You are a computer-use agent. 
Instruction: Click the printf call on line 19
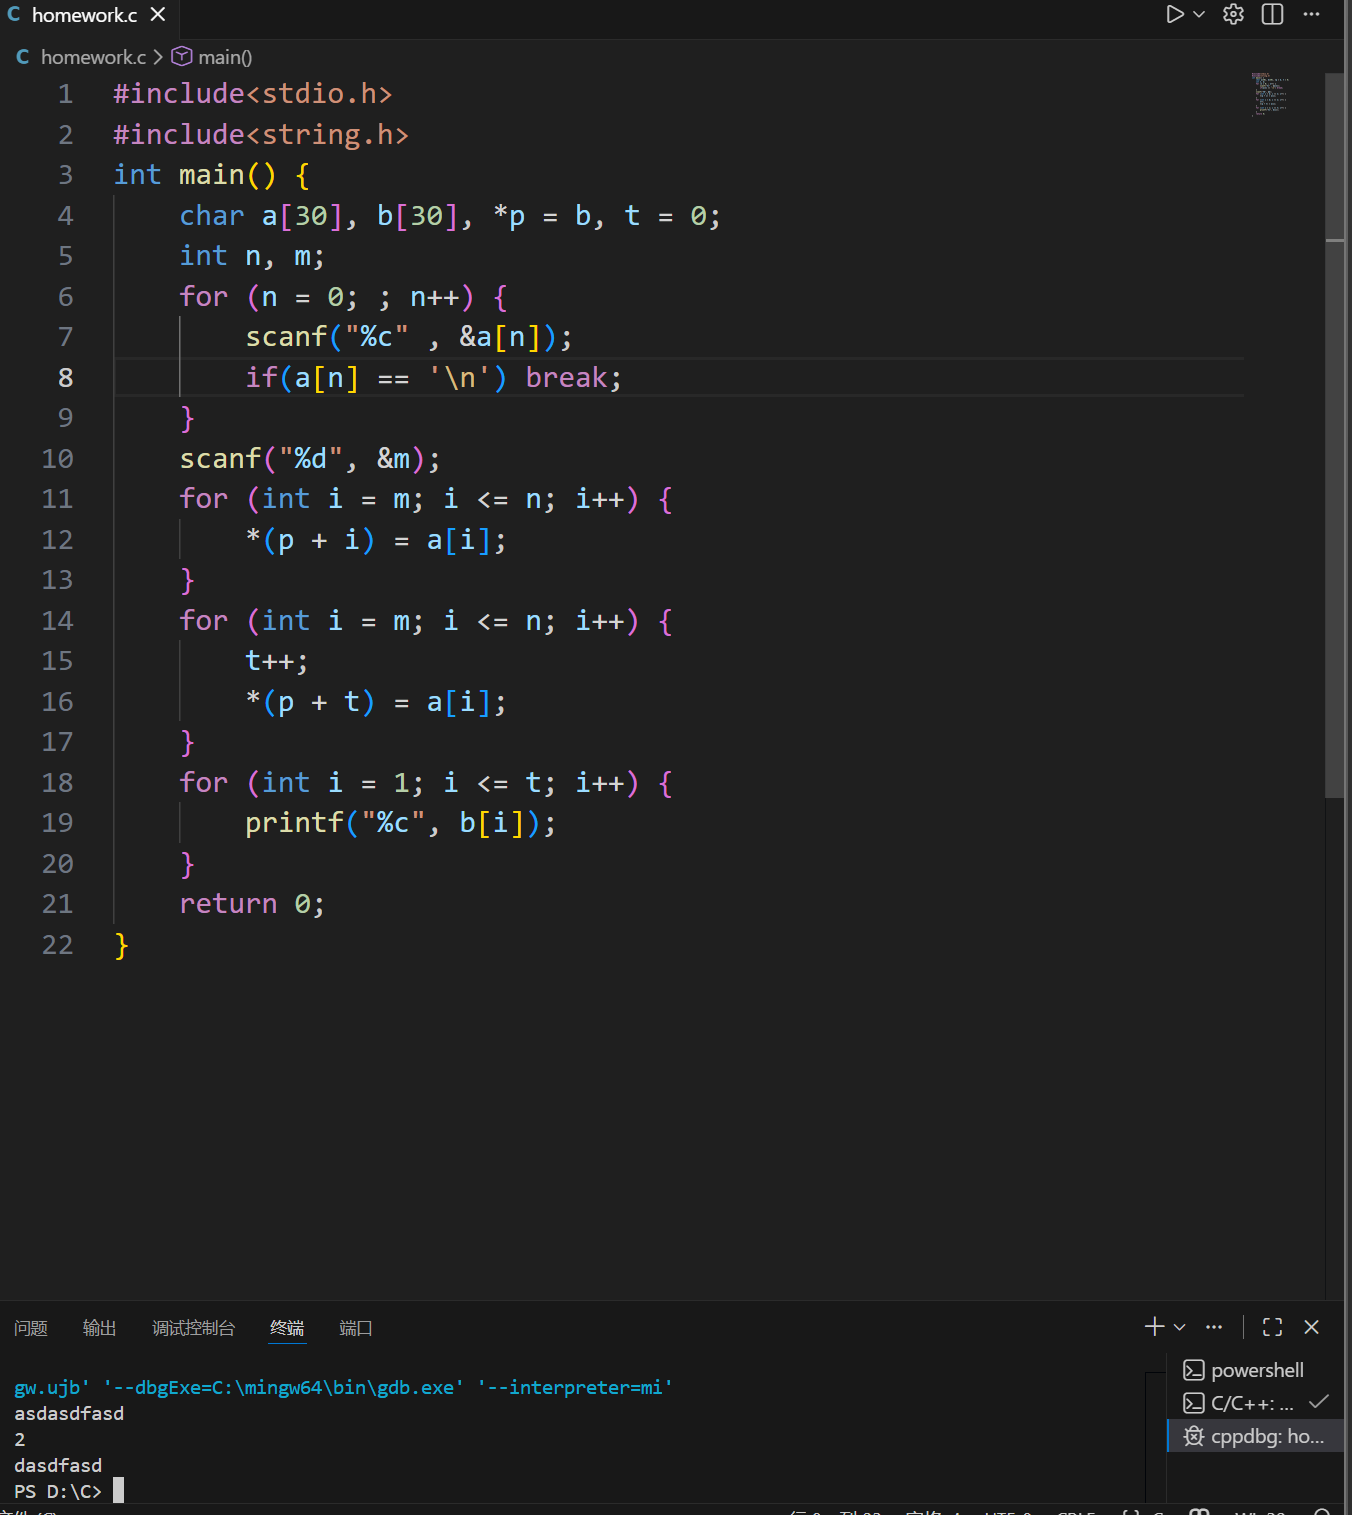click(400, 823)
